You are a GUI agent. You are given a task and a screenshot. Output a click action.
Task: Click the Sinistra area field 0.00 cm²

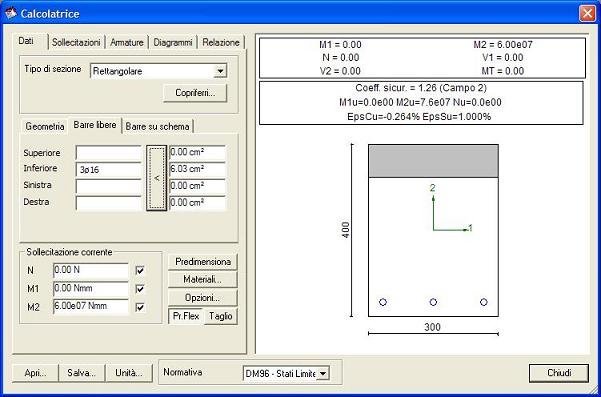tap(197, 186)
